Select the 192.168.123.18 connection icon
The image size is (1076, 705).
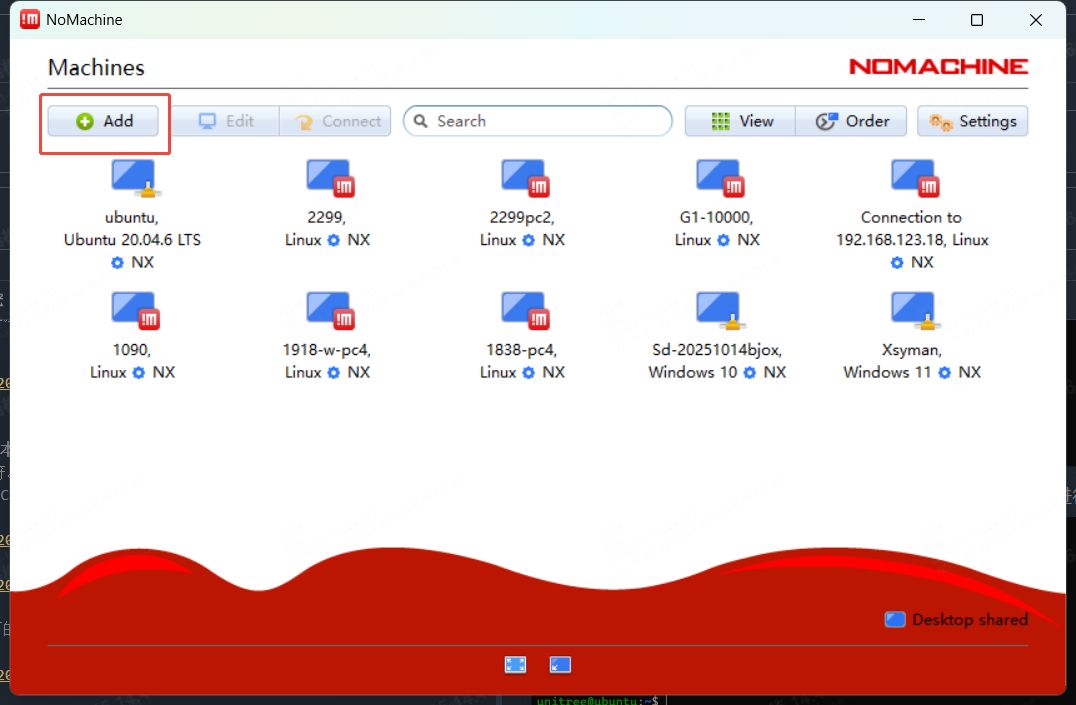point(915,178)
